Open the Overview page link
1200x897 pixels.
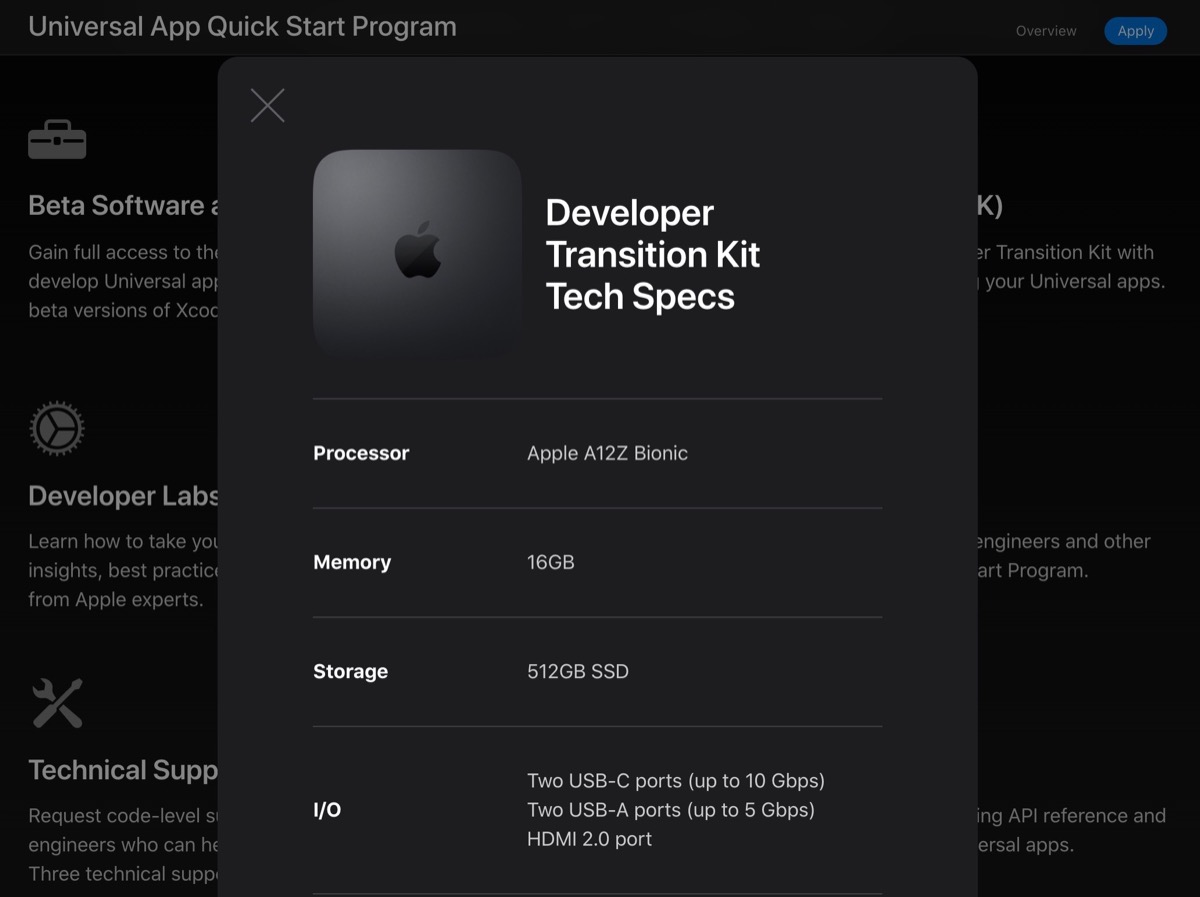[1046, 31]
